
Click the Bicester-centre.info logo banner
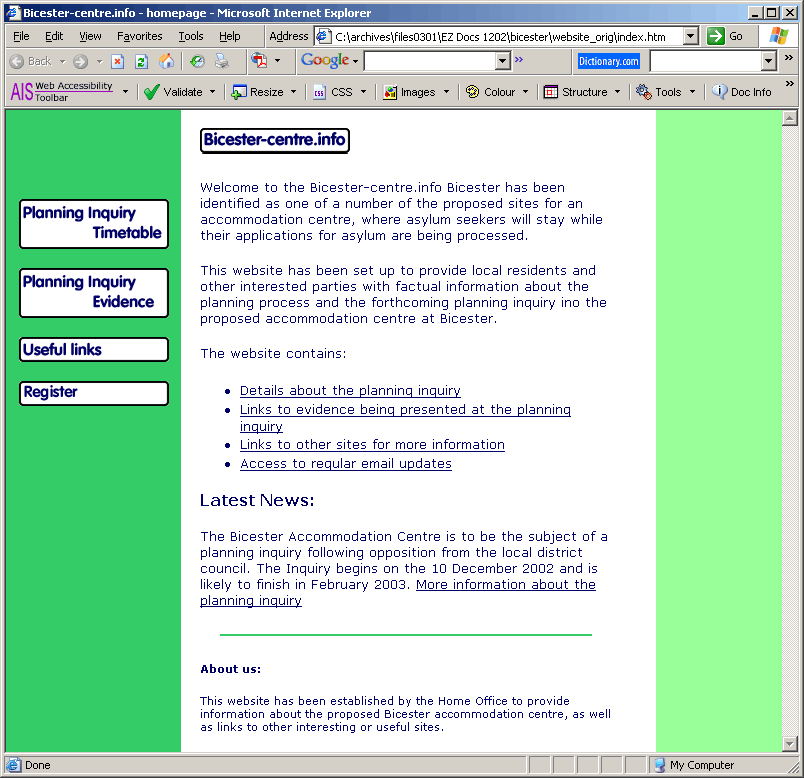point(275,141)
